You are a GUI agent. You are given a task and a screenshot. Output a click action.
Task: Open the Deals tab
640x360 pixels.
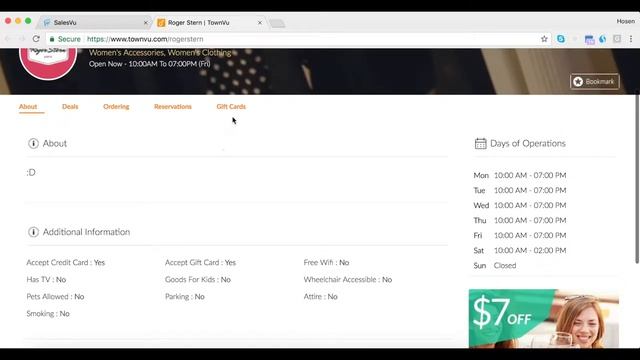coord(70,107)
